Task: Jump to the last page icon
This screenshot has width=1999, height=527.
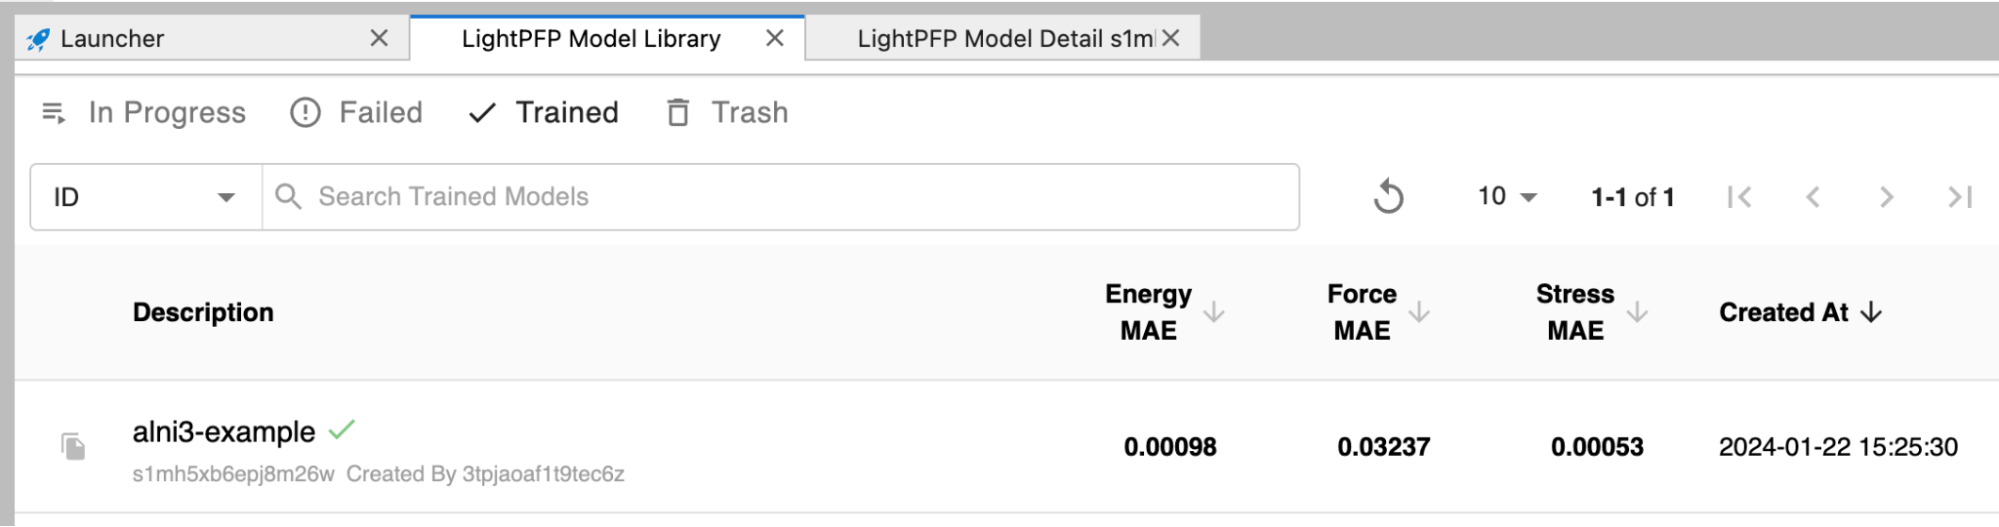Action: click(x=1960, y=197)
